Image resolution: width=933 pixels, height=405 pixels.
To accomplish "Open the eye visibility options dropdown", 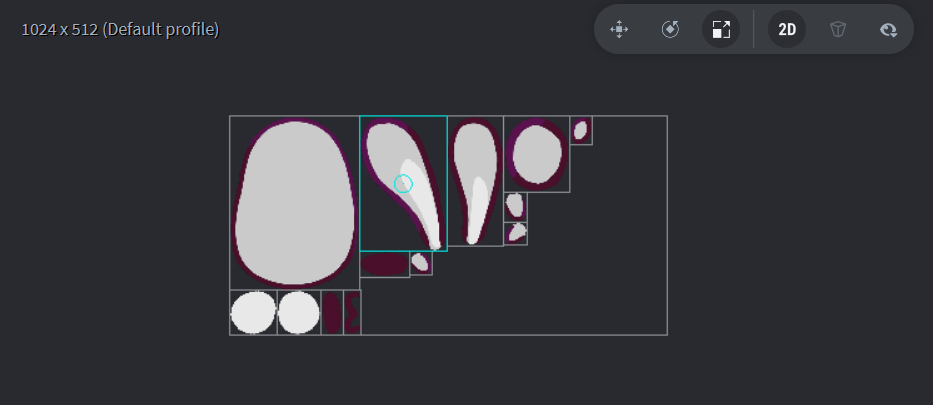I will tap(888, 29).
